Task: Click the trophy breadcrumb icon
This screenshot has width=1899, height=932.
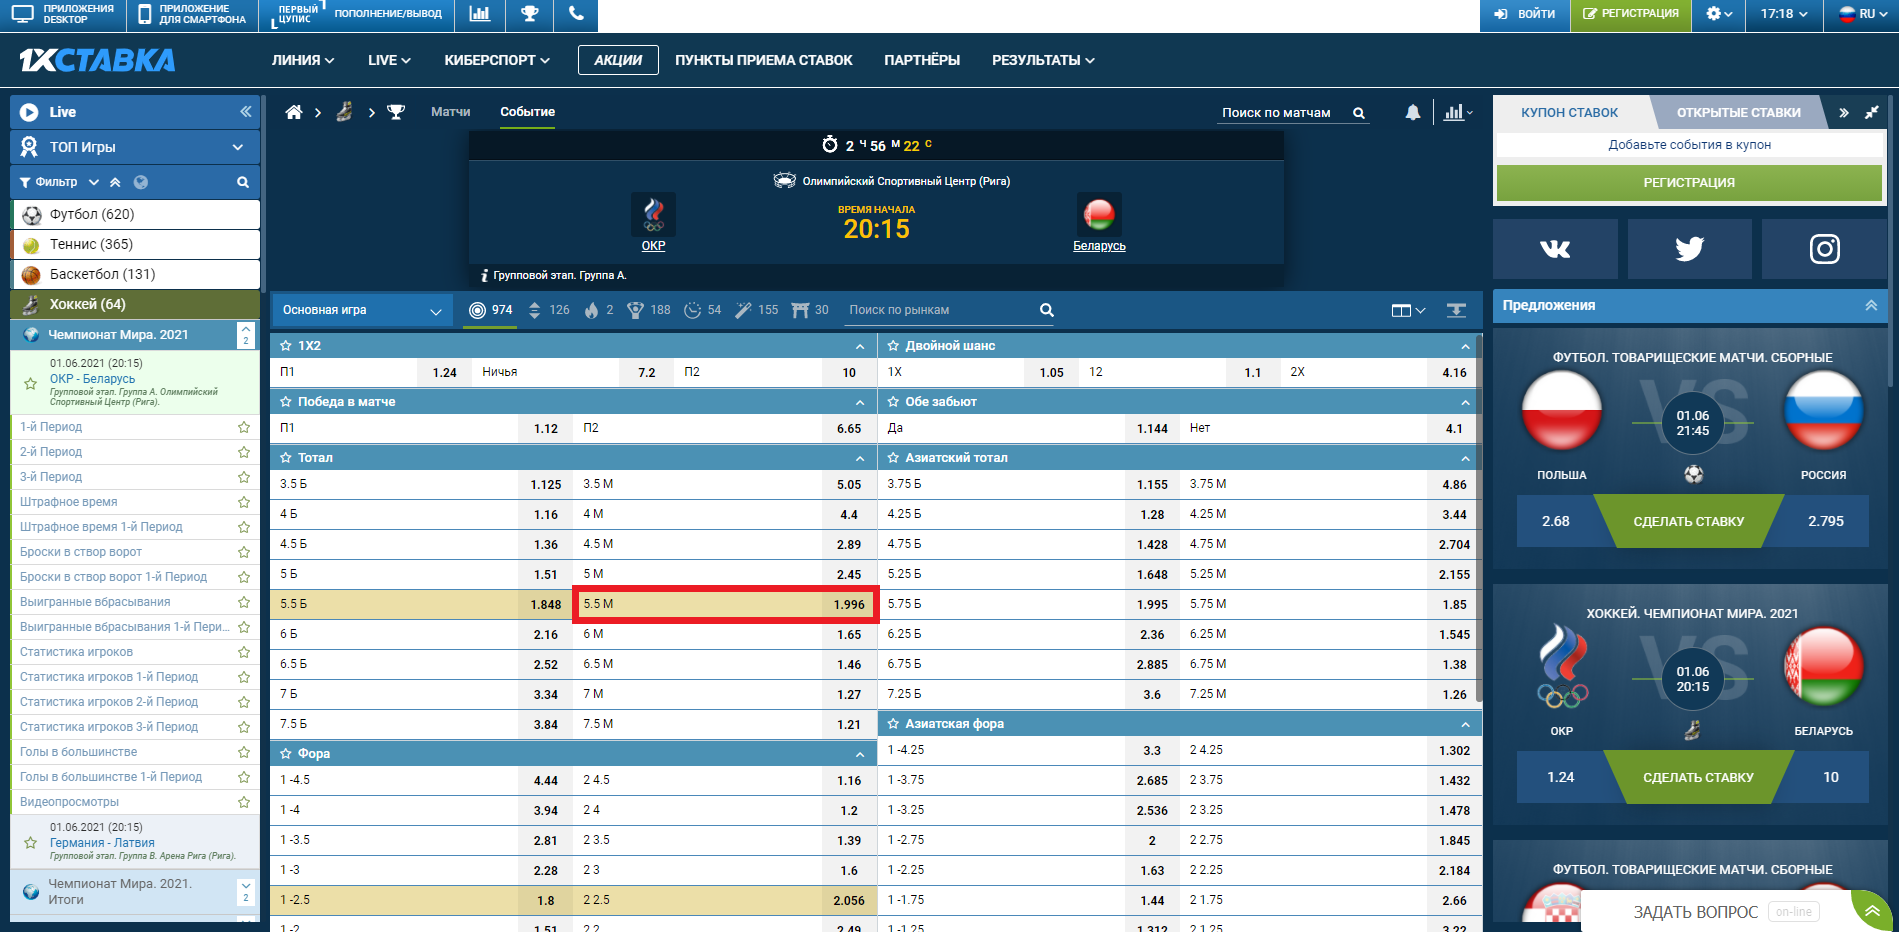Action: [396, 112]
